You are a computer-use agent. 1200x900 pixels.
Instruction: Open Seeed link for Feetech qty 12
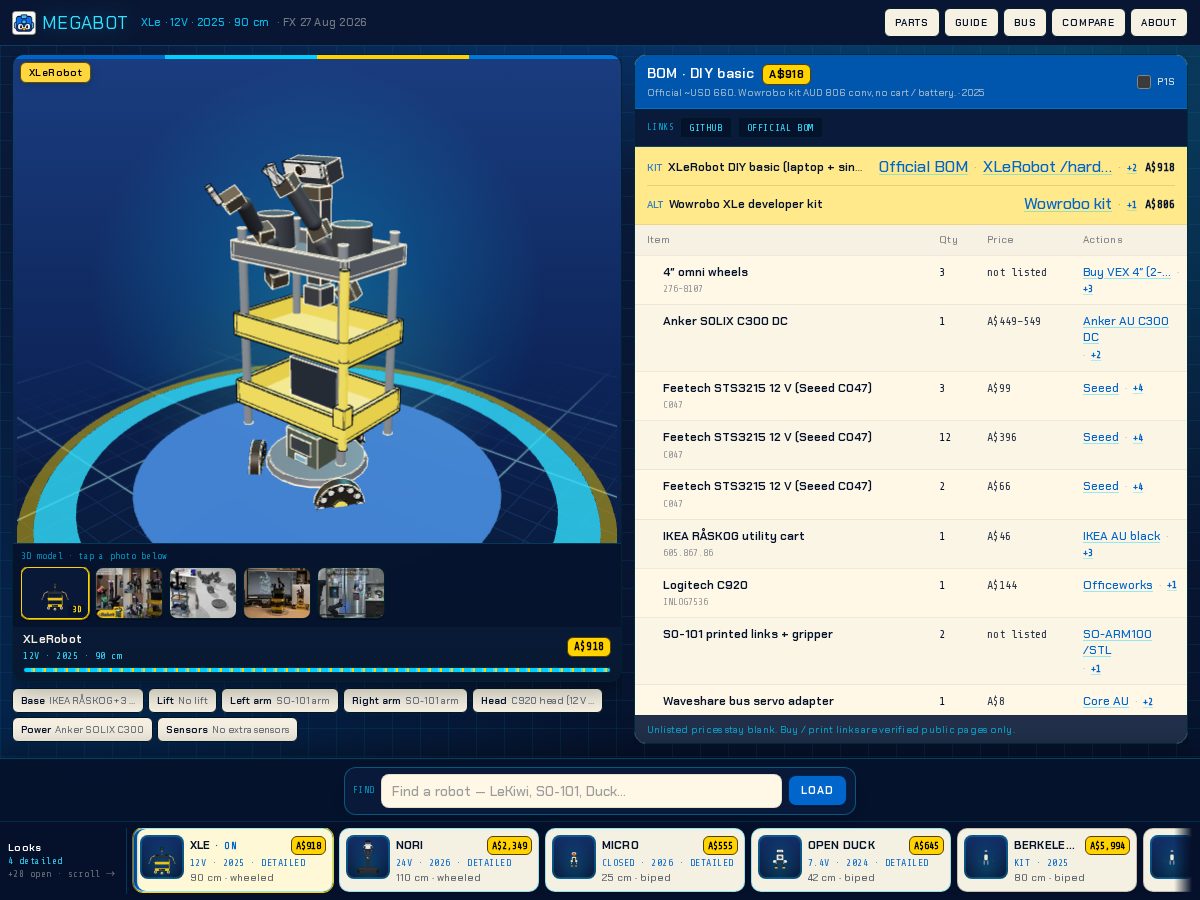click(x=1101, y=437)
